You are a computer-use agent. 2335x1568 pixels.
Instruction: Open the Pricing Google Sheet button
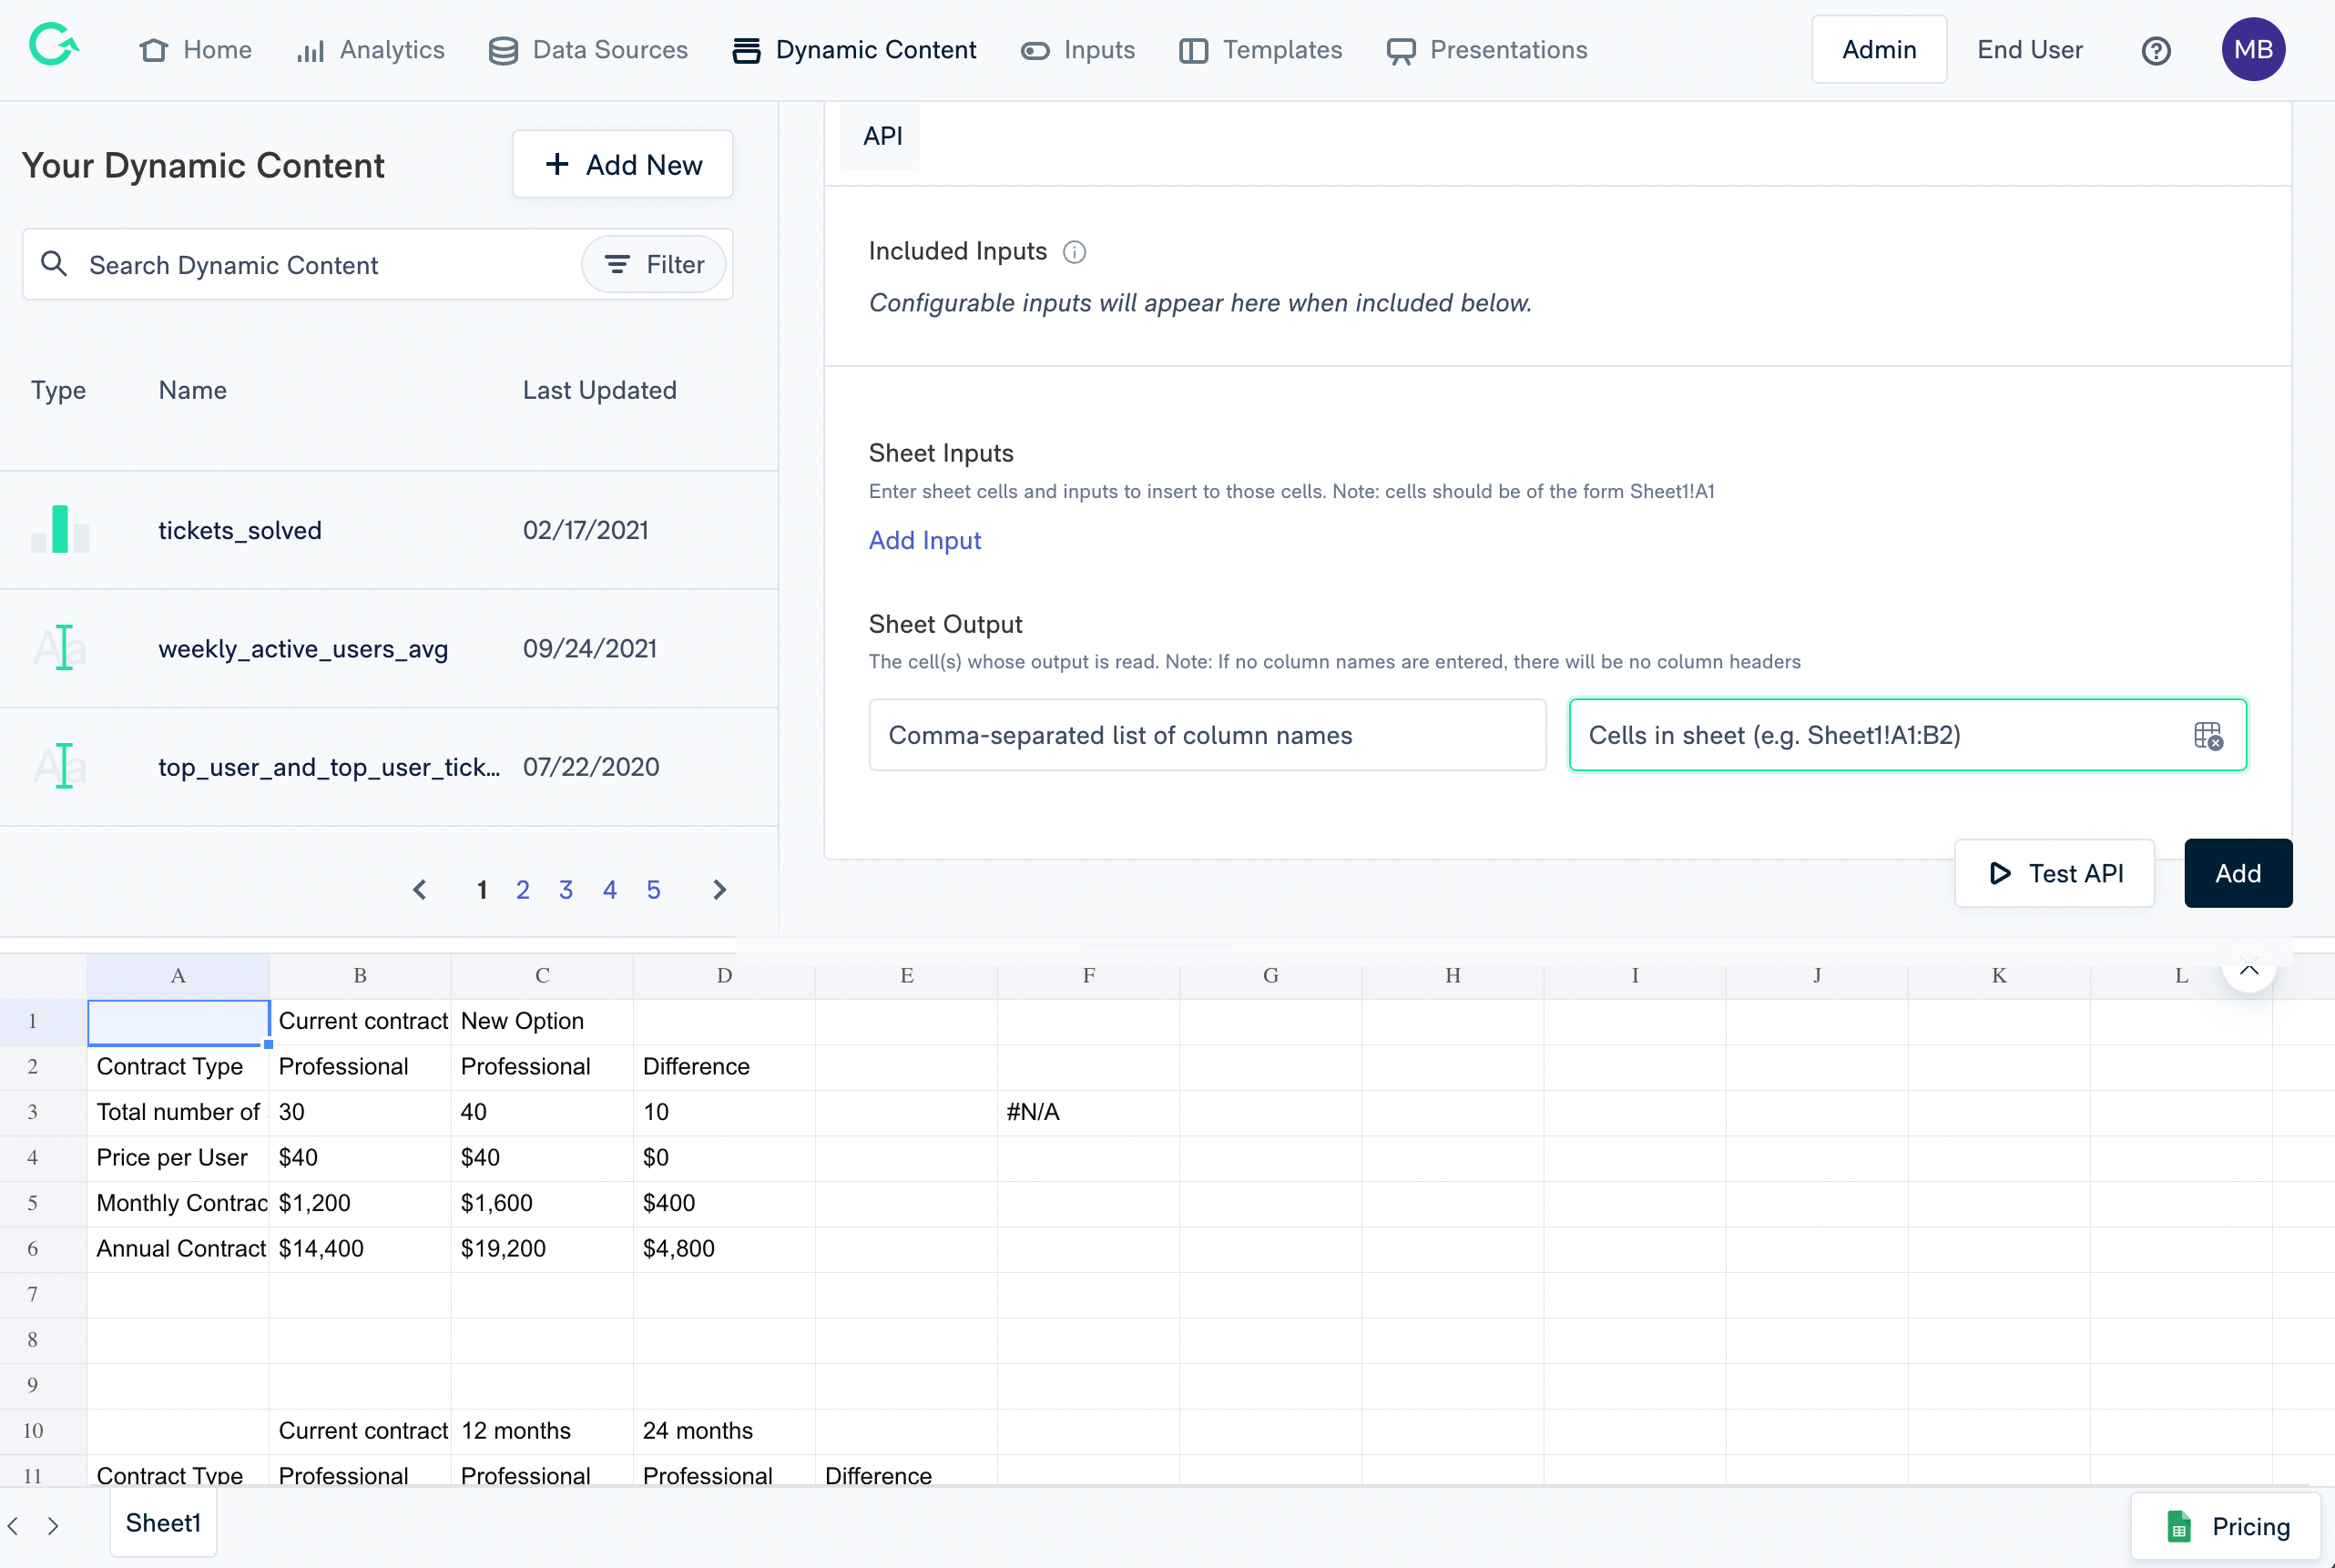[2225, 1526]
